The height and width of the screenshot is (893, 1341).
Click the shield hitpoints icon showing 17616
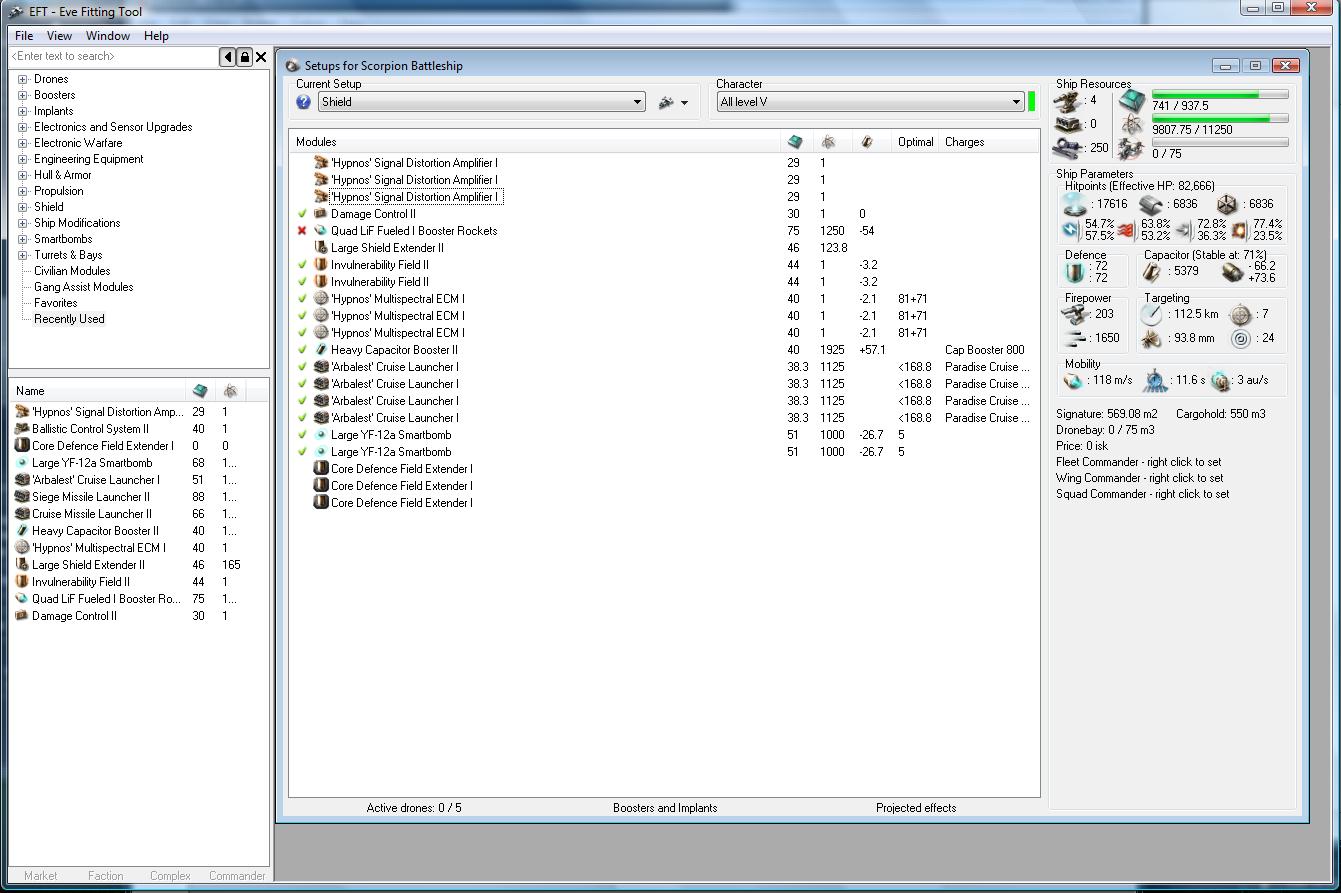click(1075, 204)
